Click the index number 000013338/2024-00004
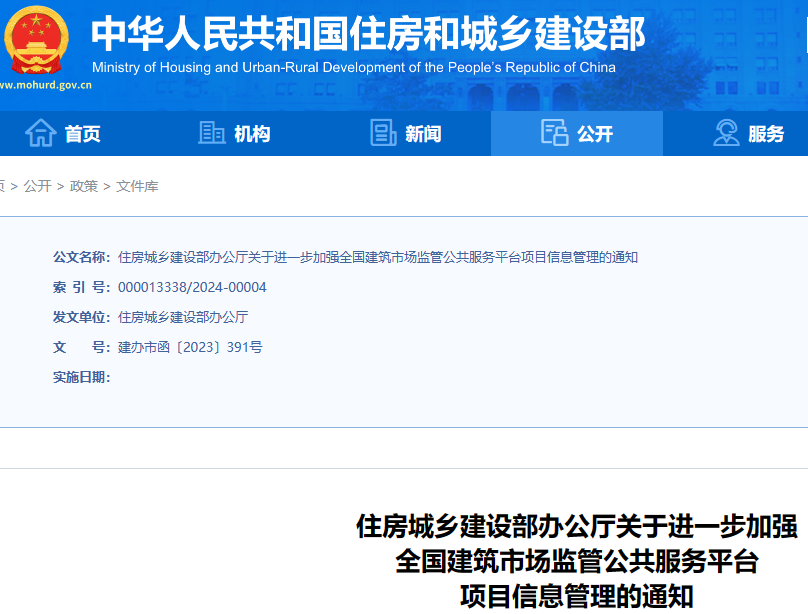This screenshot has height=614, width=808. coord(192,287)
